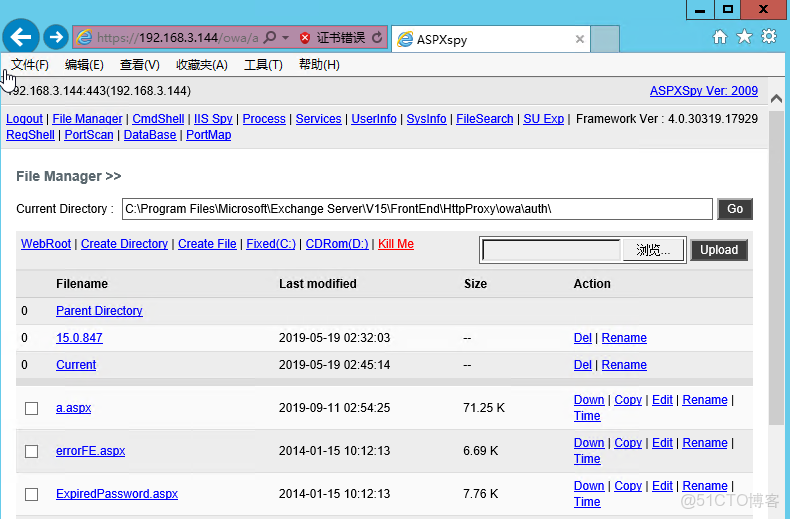Open the DataBase link
The width and height of the screenshot is (790, 519).
[x=150, y=135]
